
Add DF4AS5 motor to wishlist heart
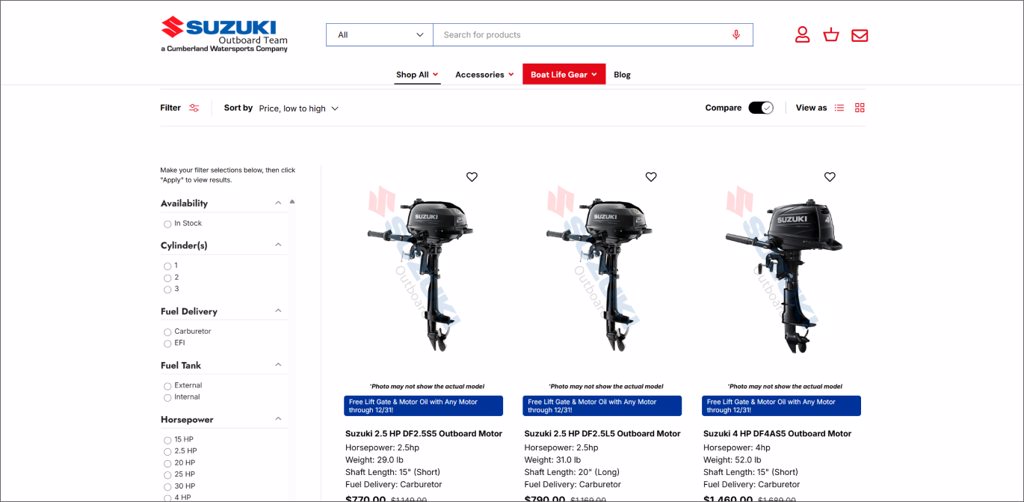click(829, 177)
